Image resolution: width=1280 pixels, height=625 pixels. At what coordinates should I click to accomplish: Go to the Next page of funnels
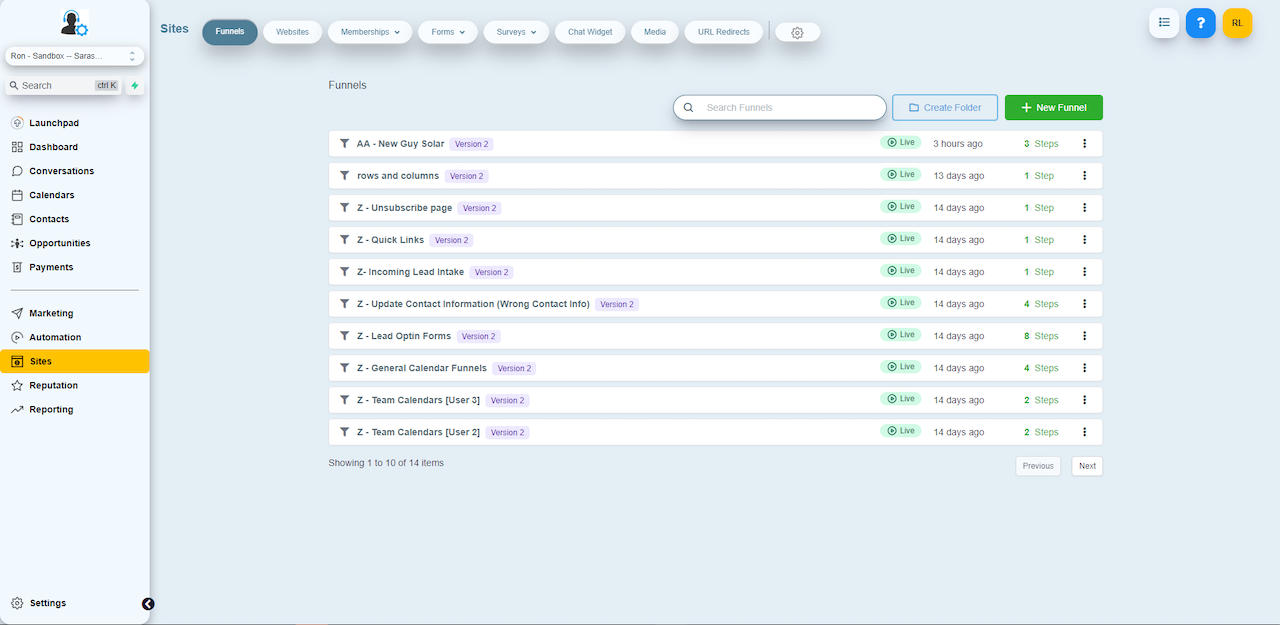(1087, 466)
